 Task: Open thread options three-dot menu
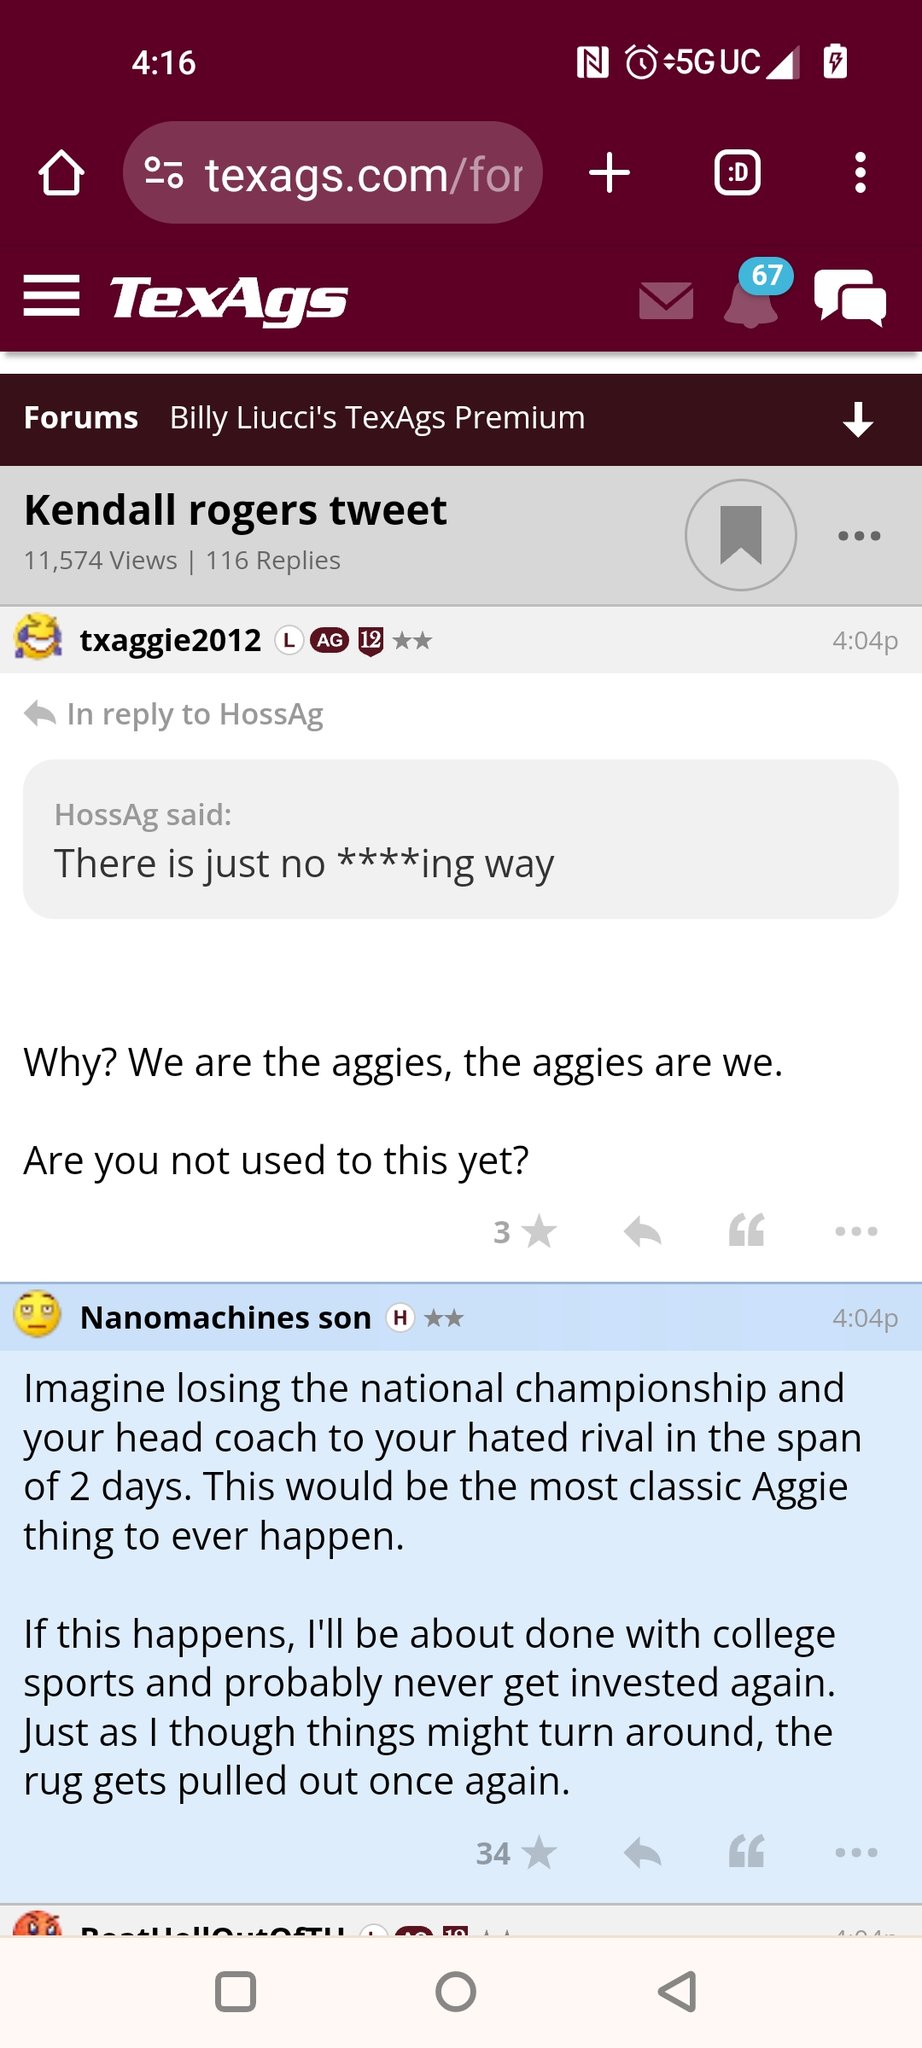click(858, 536)
